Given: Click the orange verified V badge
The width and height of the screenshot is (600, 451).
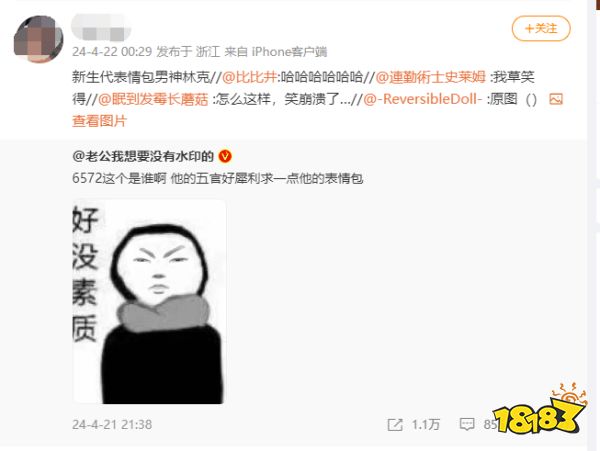Looking at the screenshot, I should point(225,156).
